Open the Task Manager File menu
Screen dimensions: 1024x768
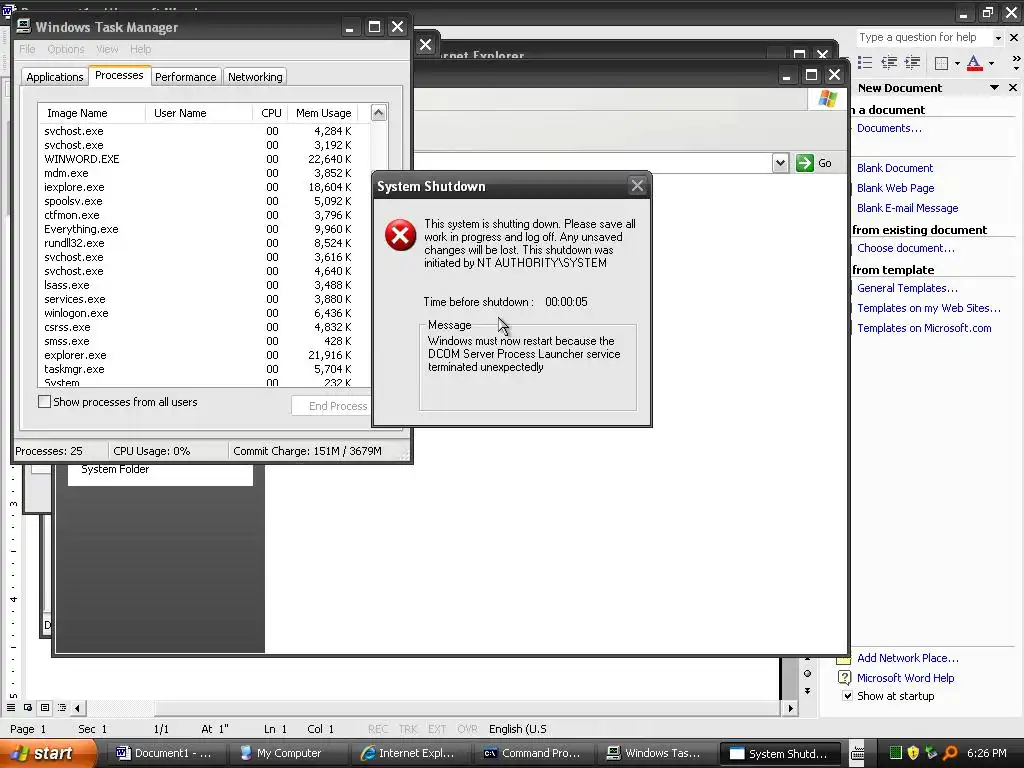point(27,49)
